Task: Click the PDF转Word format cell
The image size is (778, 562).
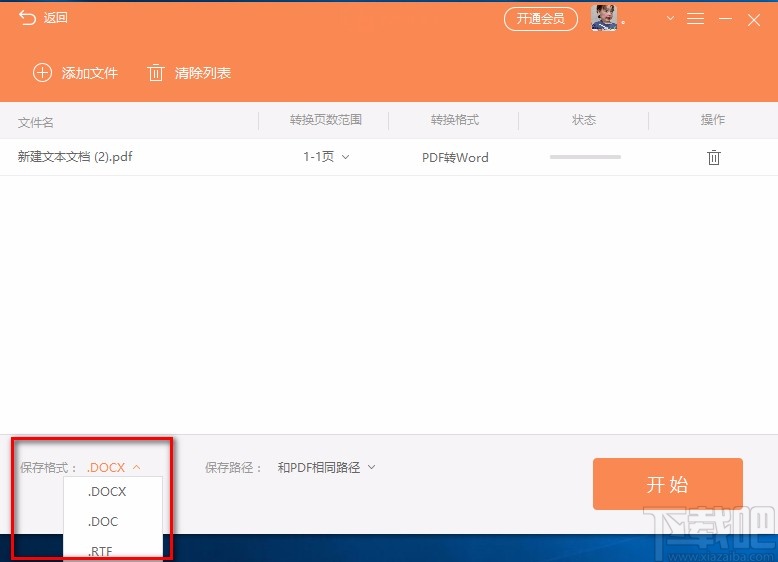Action: (455, 157)
